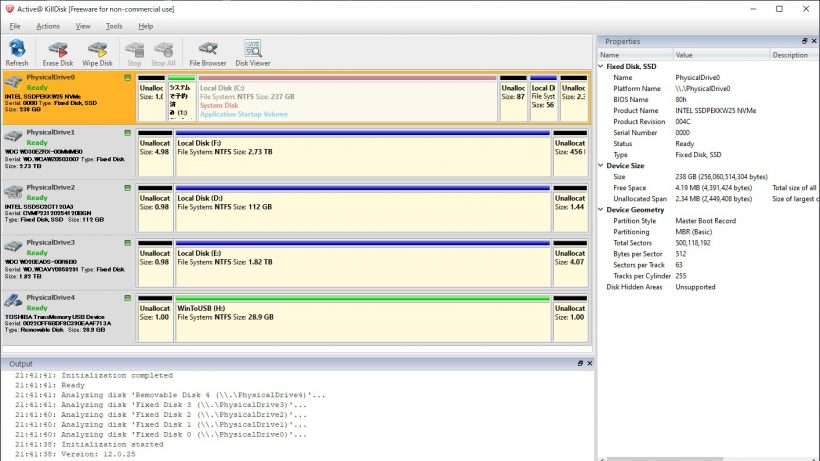Screen dimensions: 820x461
Task: Click the Total Sectors value 500,118,192
Action: (692, 243)
